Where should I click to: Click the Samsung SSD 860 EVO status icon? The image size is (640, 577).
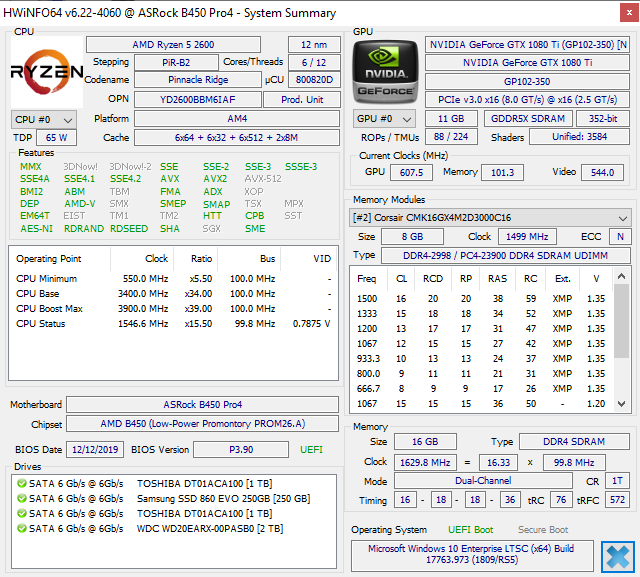(x=22, y=499)
